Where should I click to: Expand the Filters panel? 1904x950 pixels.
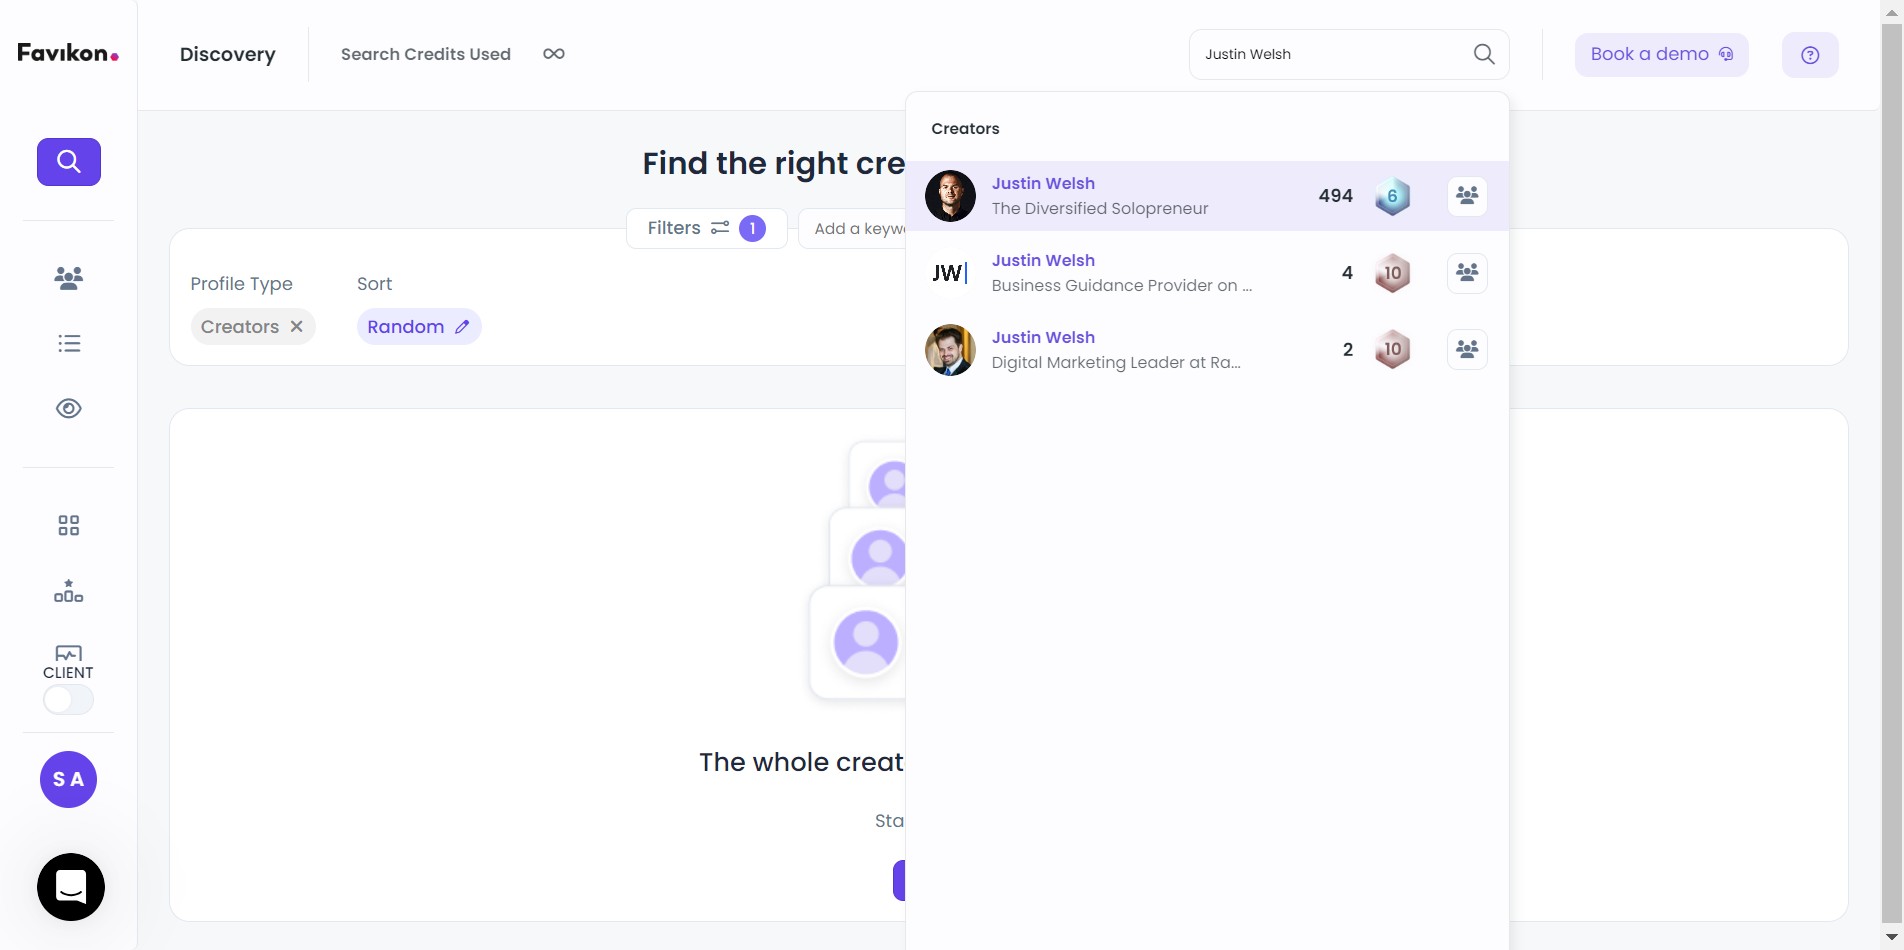pos(706,228)
